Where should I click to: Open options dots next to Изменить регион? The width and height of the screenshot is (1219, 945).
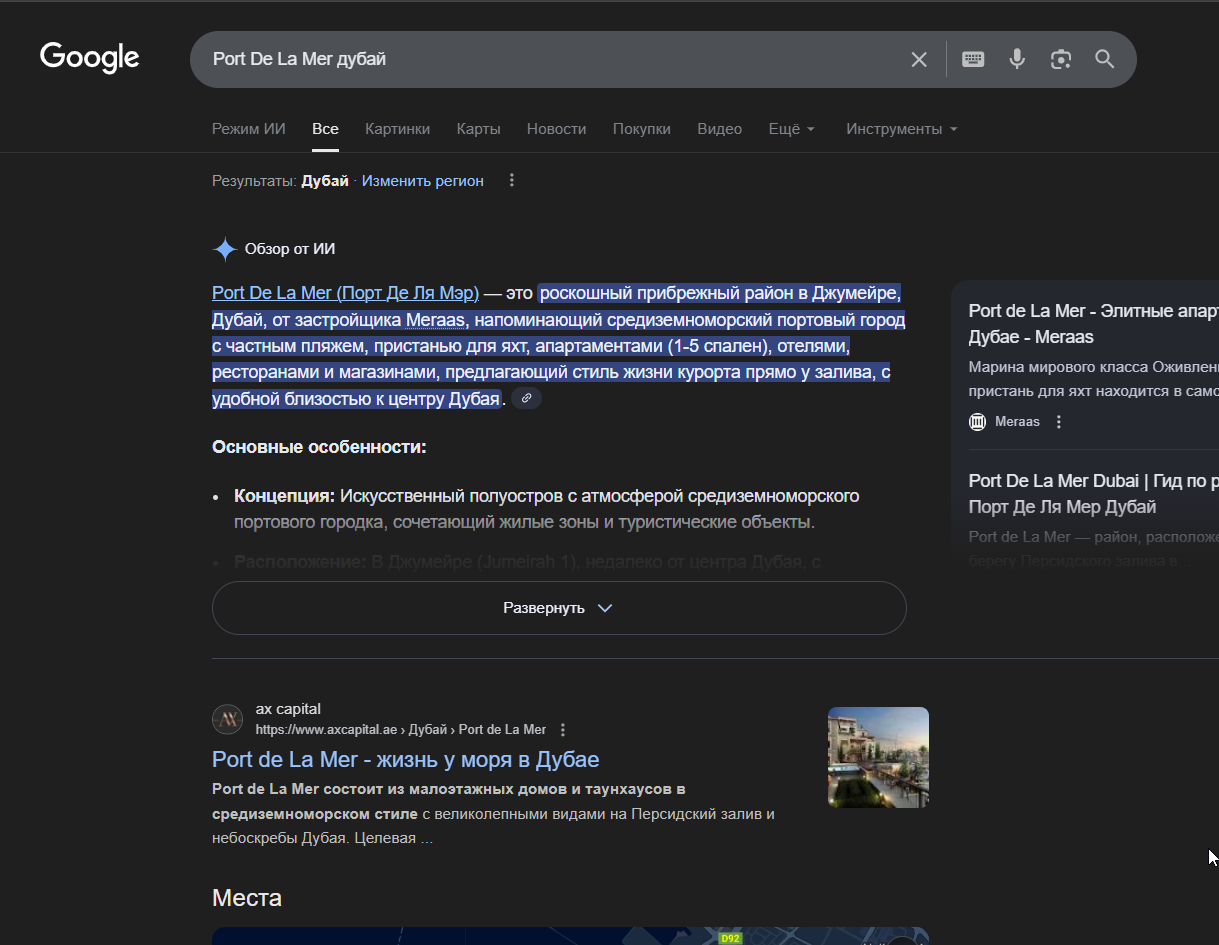point(512,181)
